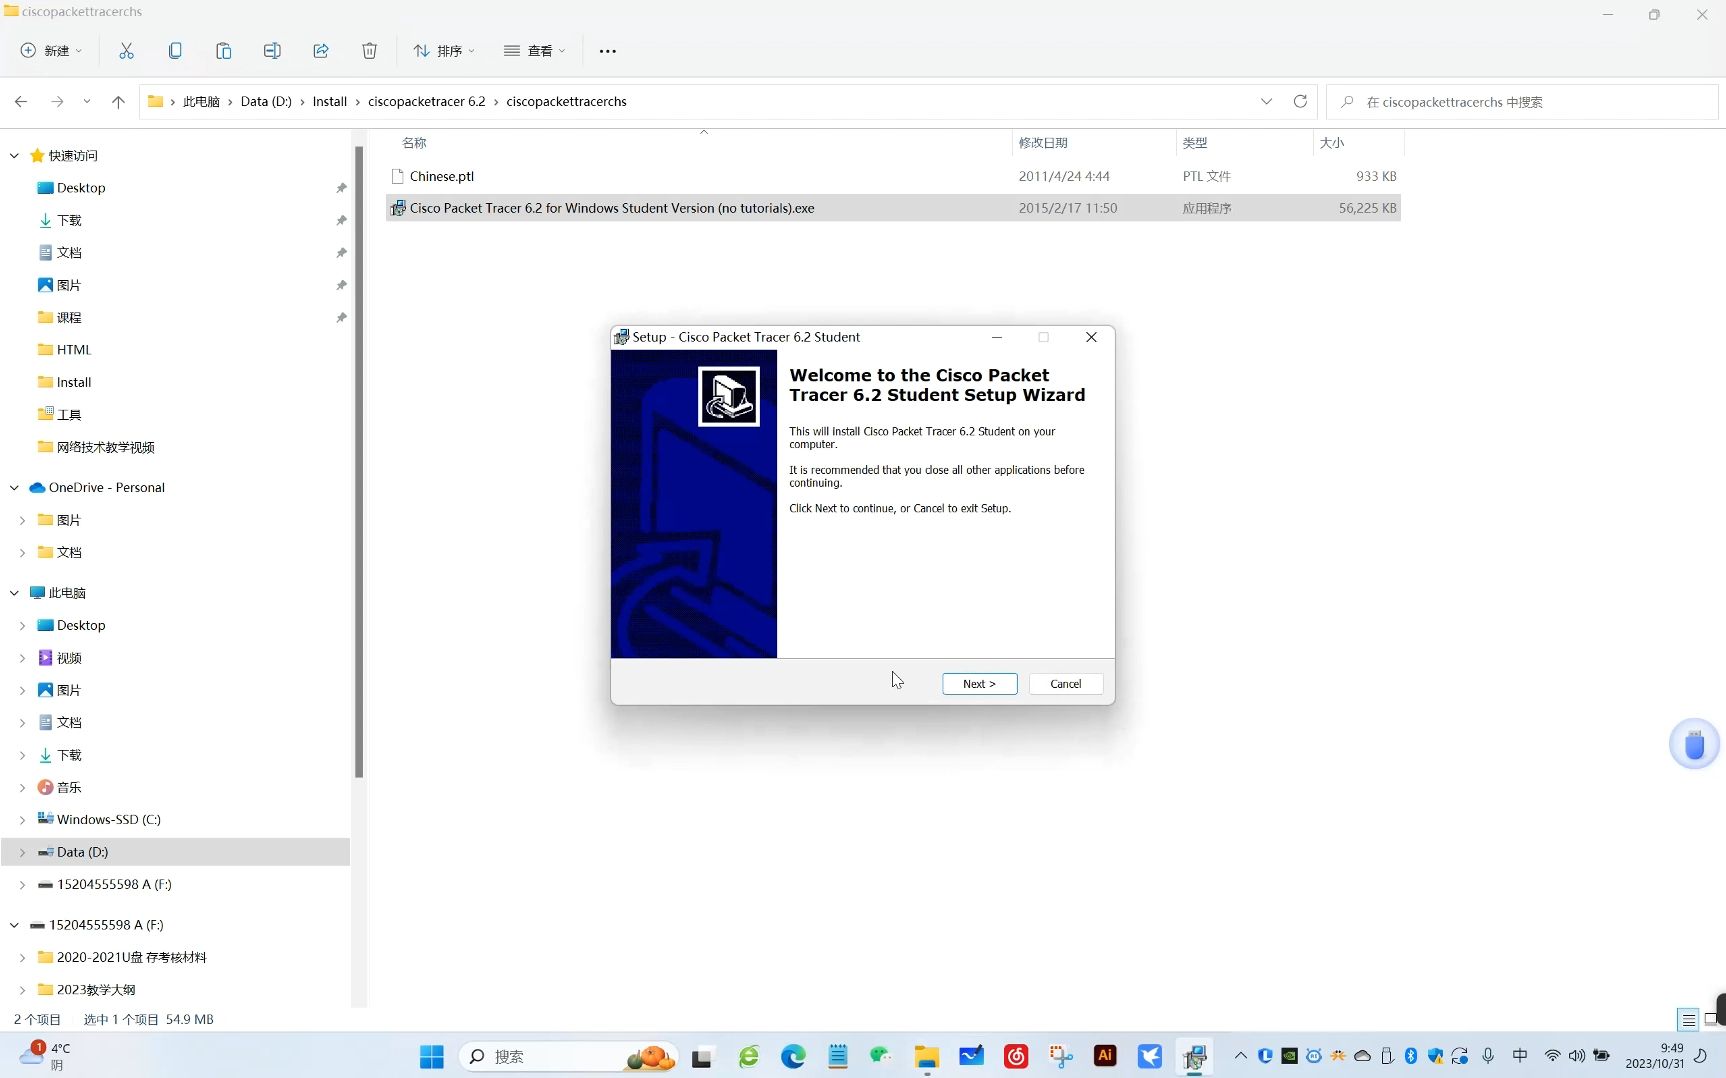Open the clock showing 9:49 2023/10/31
1726x1078 pixels.
pos(1654,1056)
